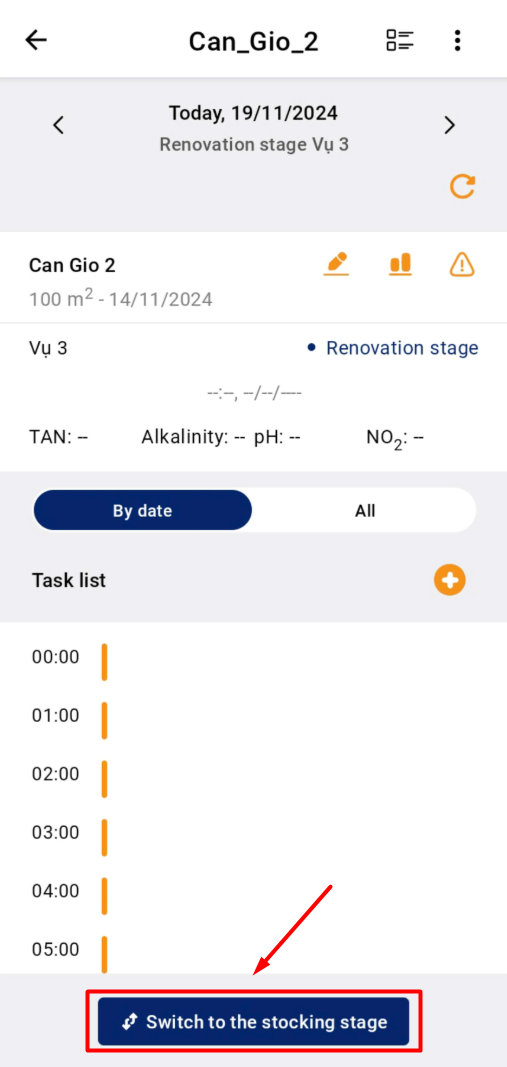Select the 03:00 time slot marker
The image size is (507, 1067).
click(105, 838)
